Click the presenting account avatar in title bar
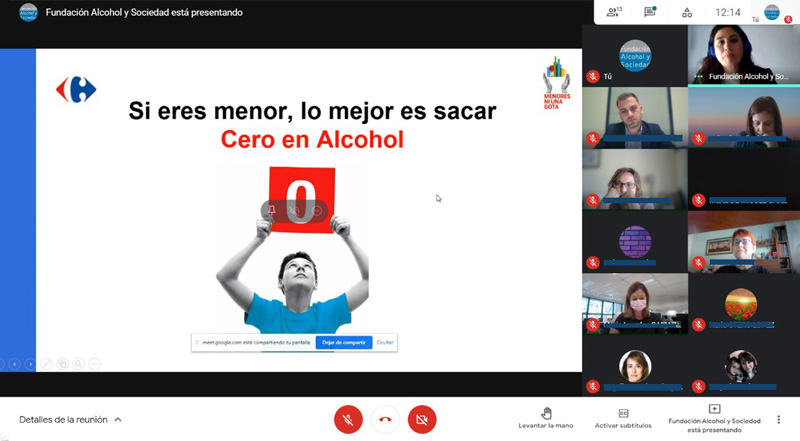The image size is (800, 441). click(x=28, y=12)
